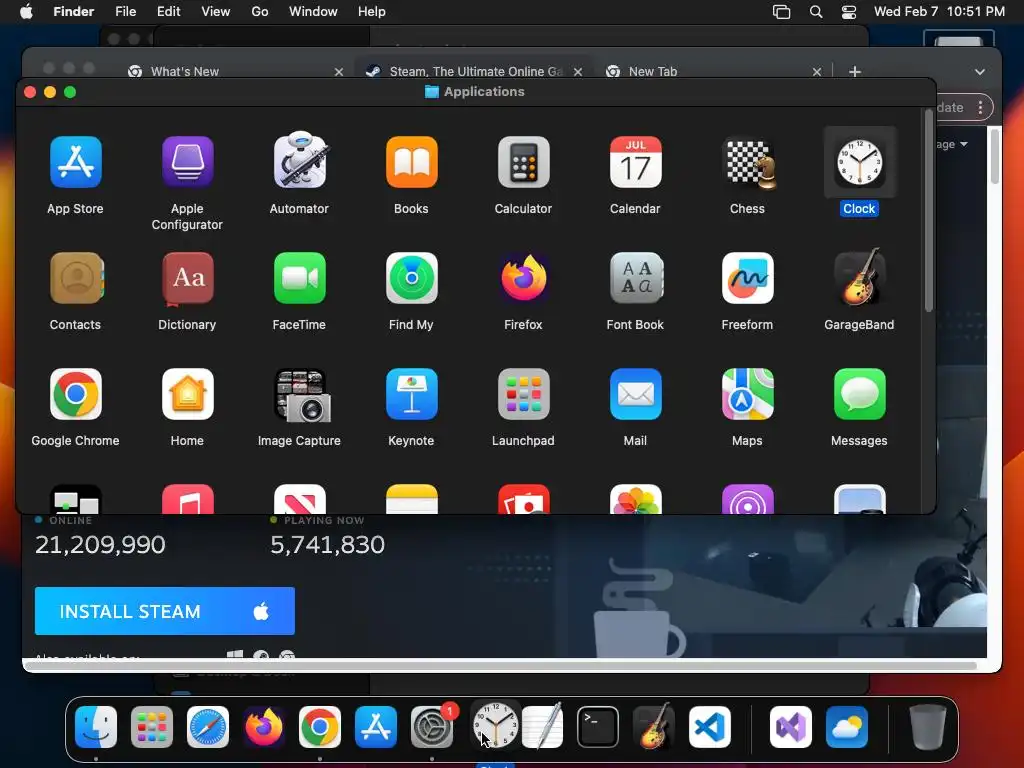Select the Freeform app icon
The height and width of the screenshot is (768, 1024).
pyautogui.click(x=748, y=278)
